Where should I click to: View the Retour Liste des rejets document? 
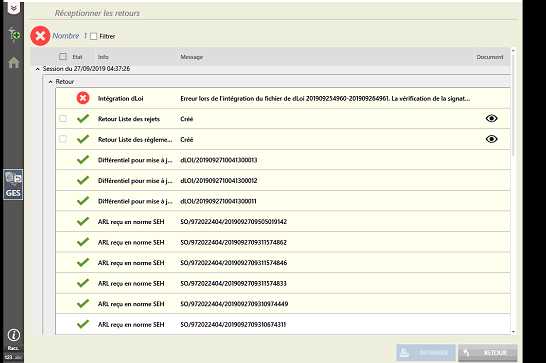point(491,118)
